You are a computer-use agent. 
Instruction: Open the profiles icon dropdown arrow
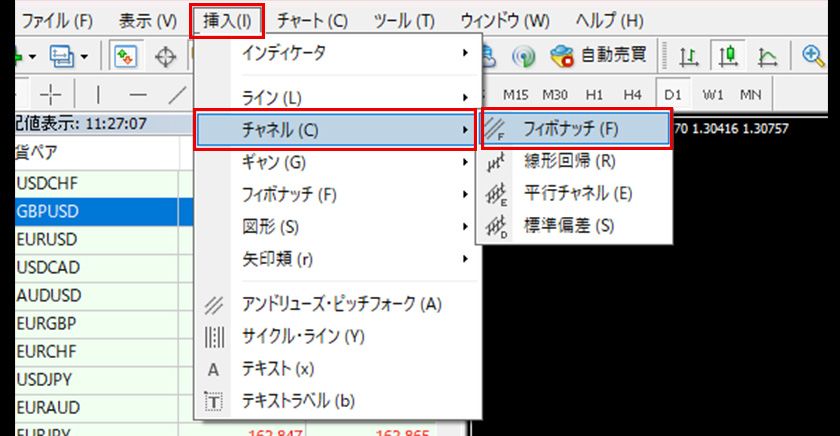(84, 56)
